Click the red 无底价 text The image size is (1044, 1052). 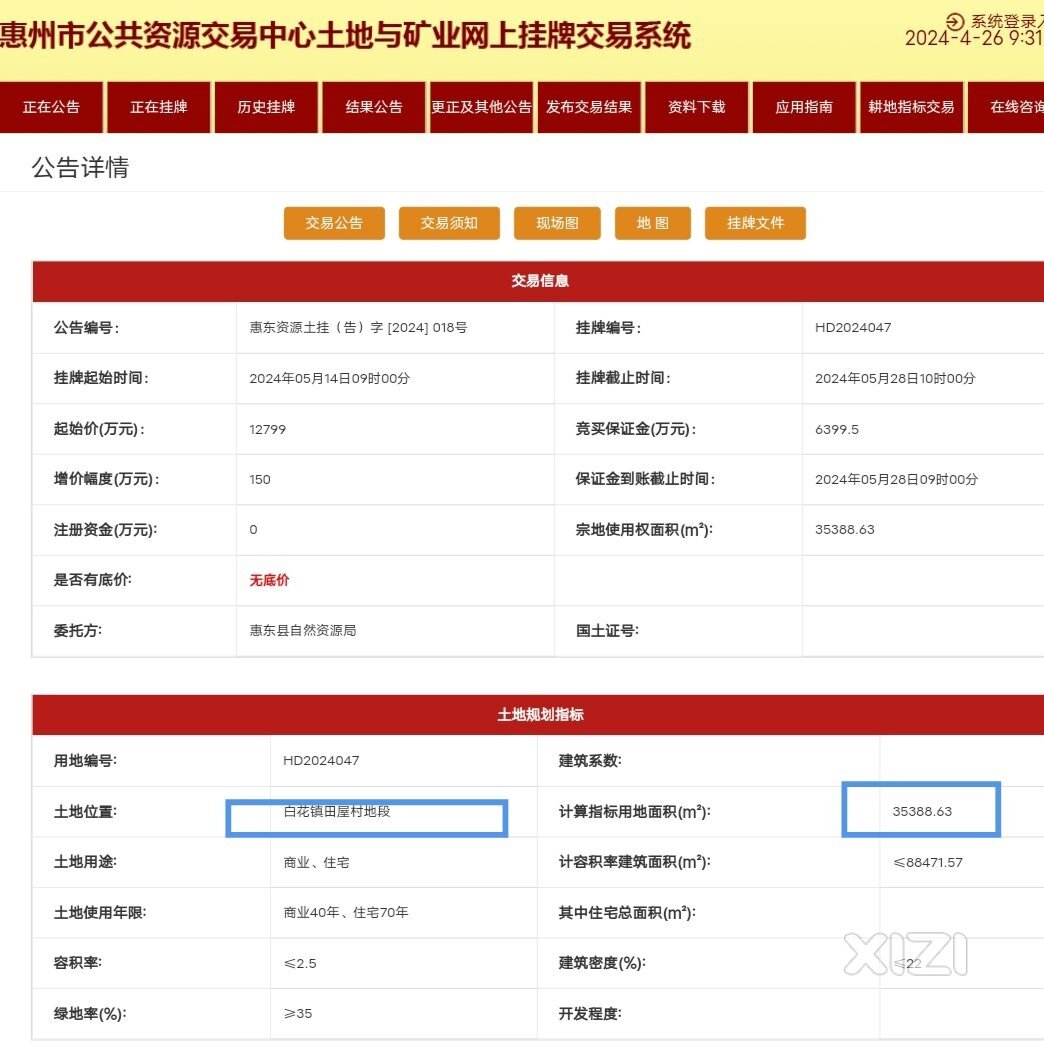[x=269, y=580]
